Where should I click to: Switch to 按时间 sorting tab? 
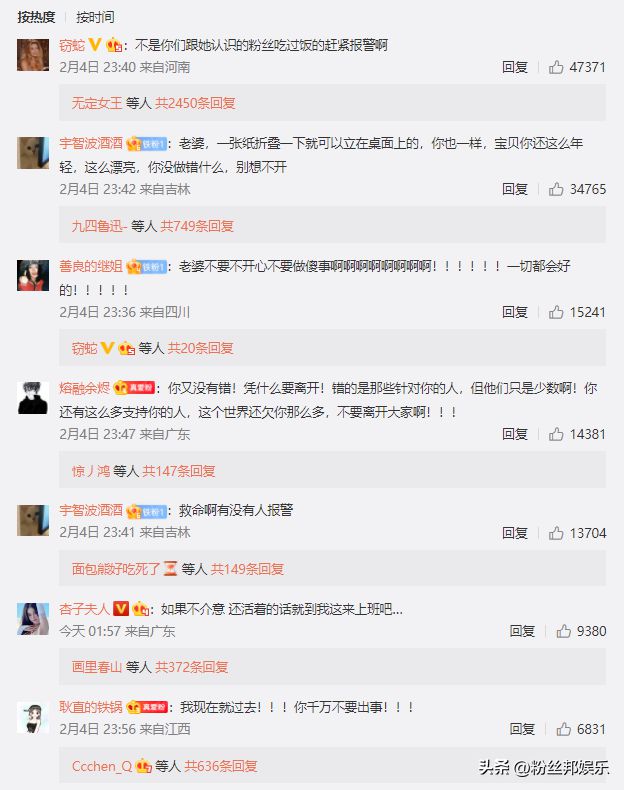click(x=95, y=17)
